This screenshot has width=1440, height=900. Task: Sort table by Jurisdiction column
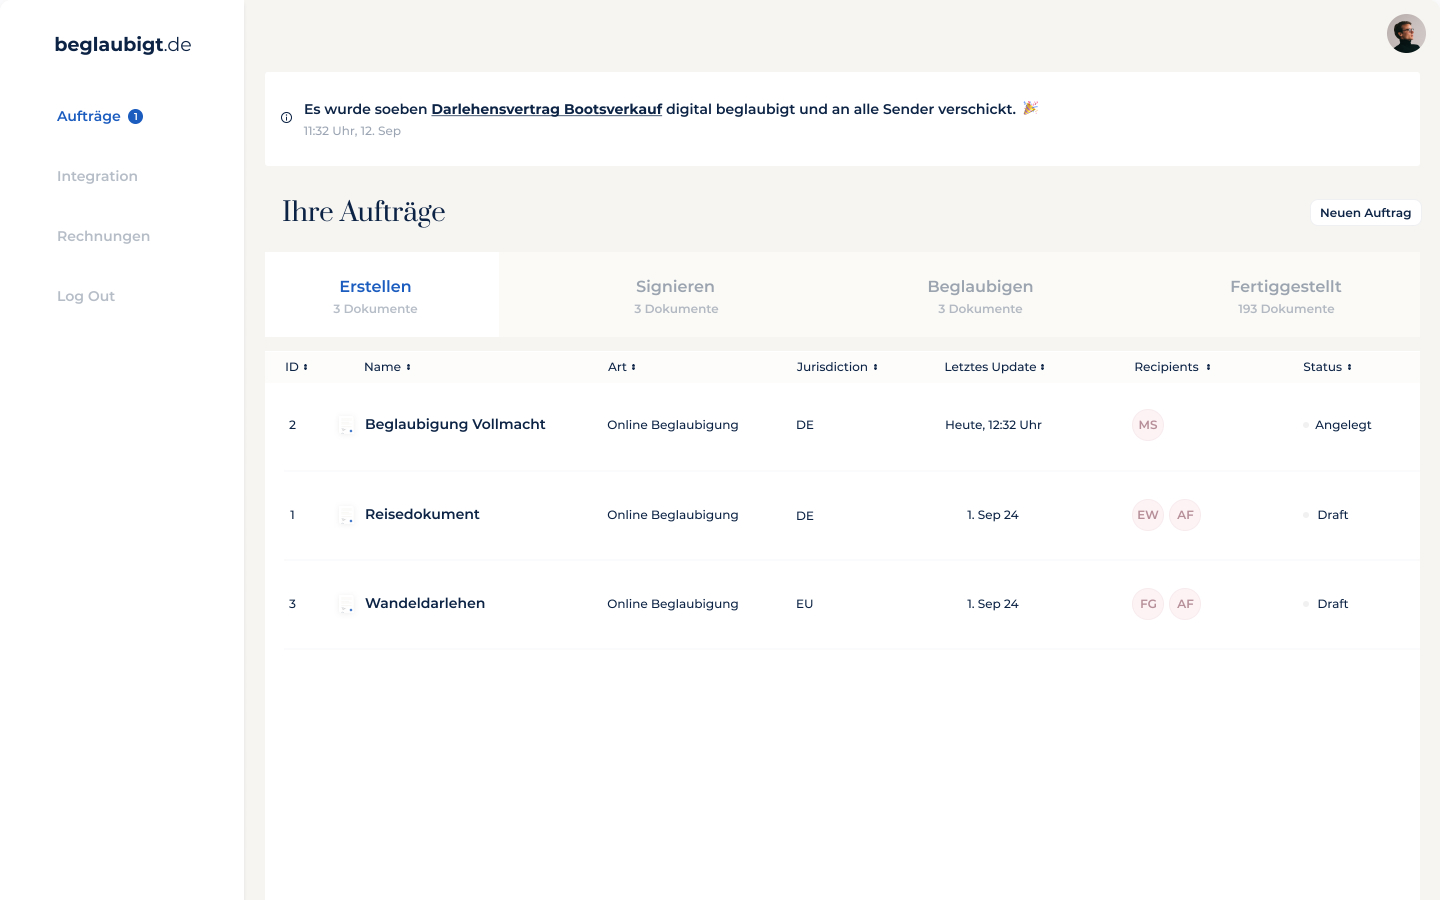click(837, 367)
